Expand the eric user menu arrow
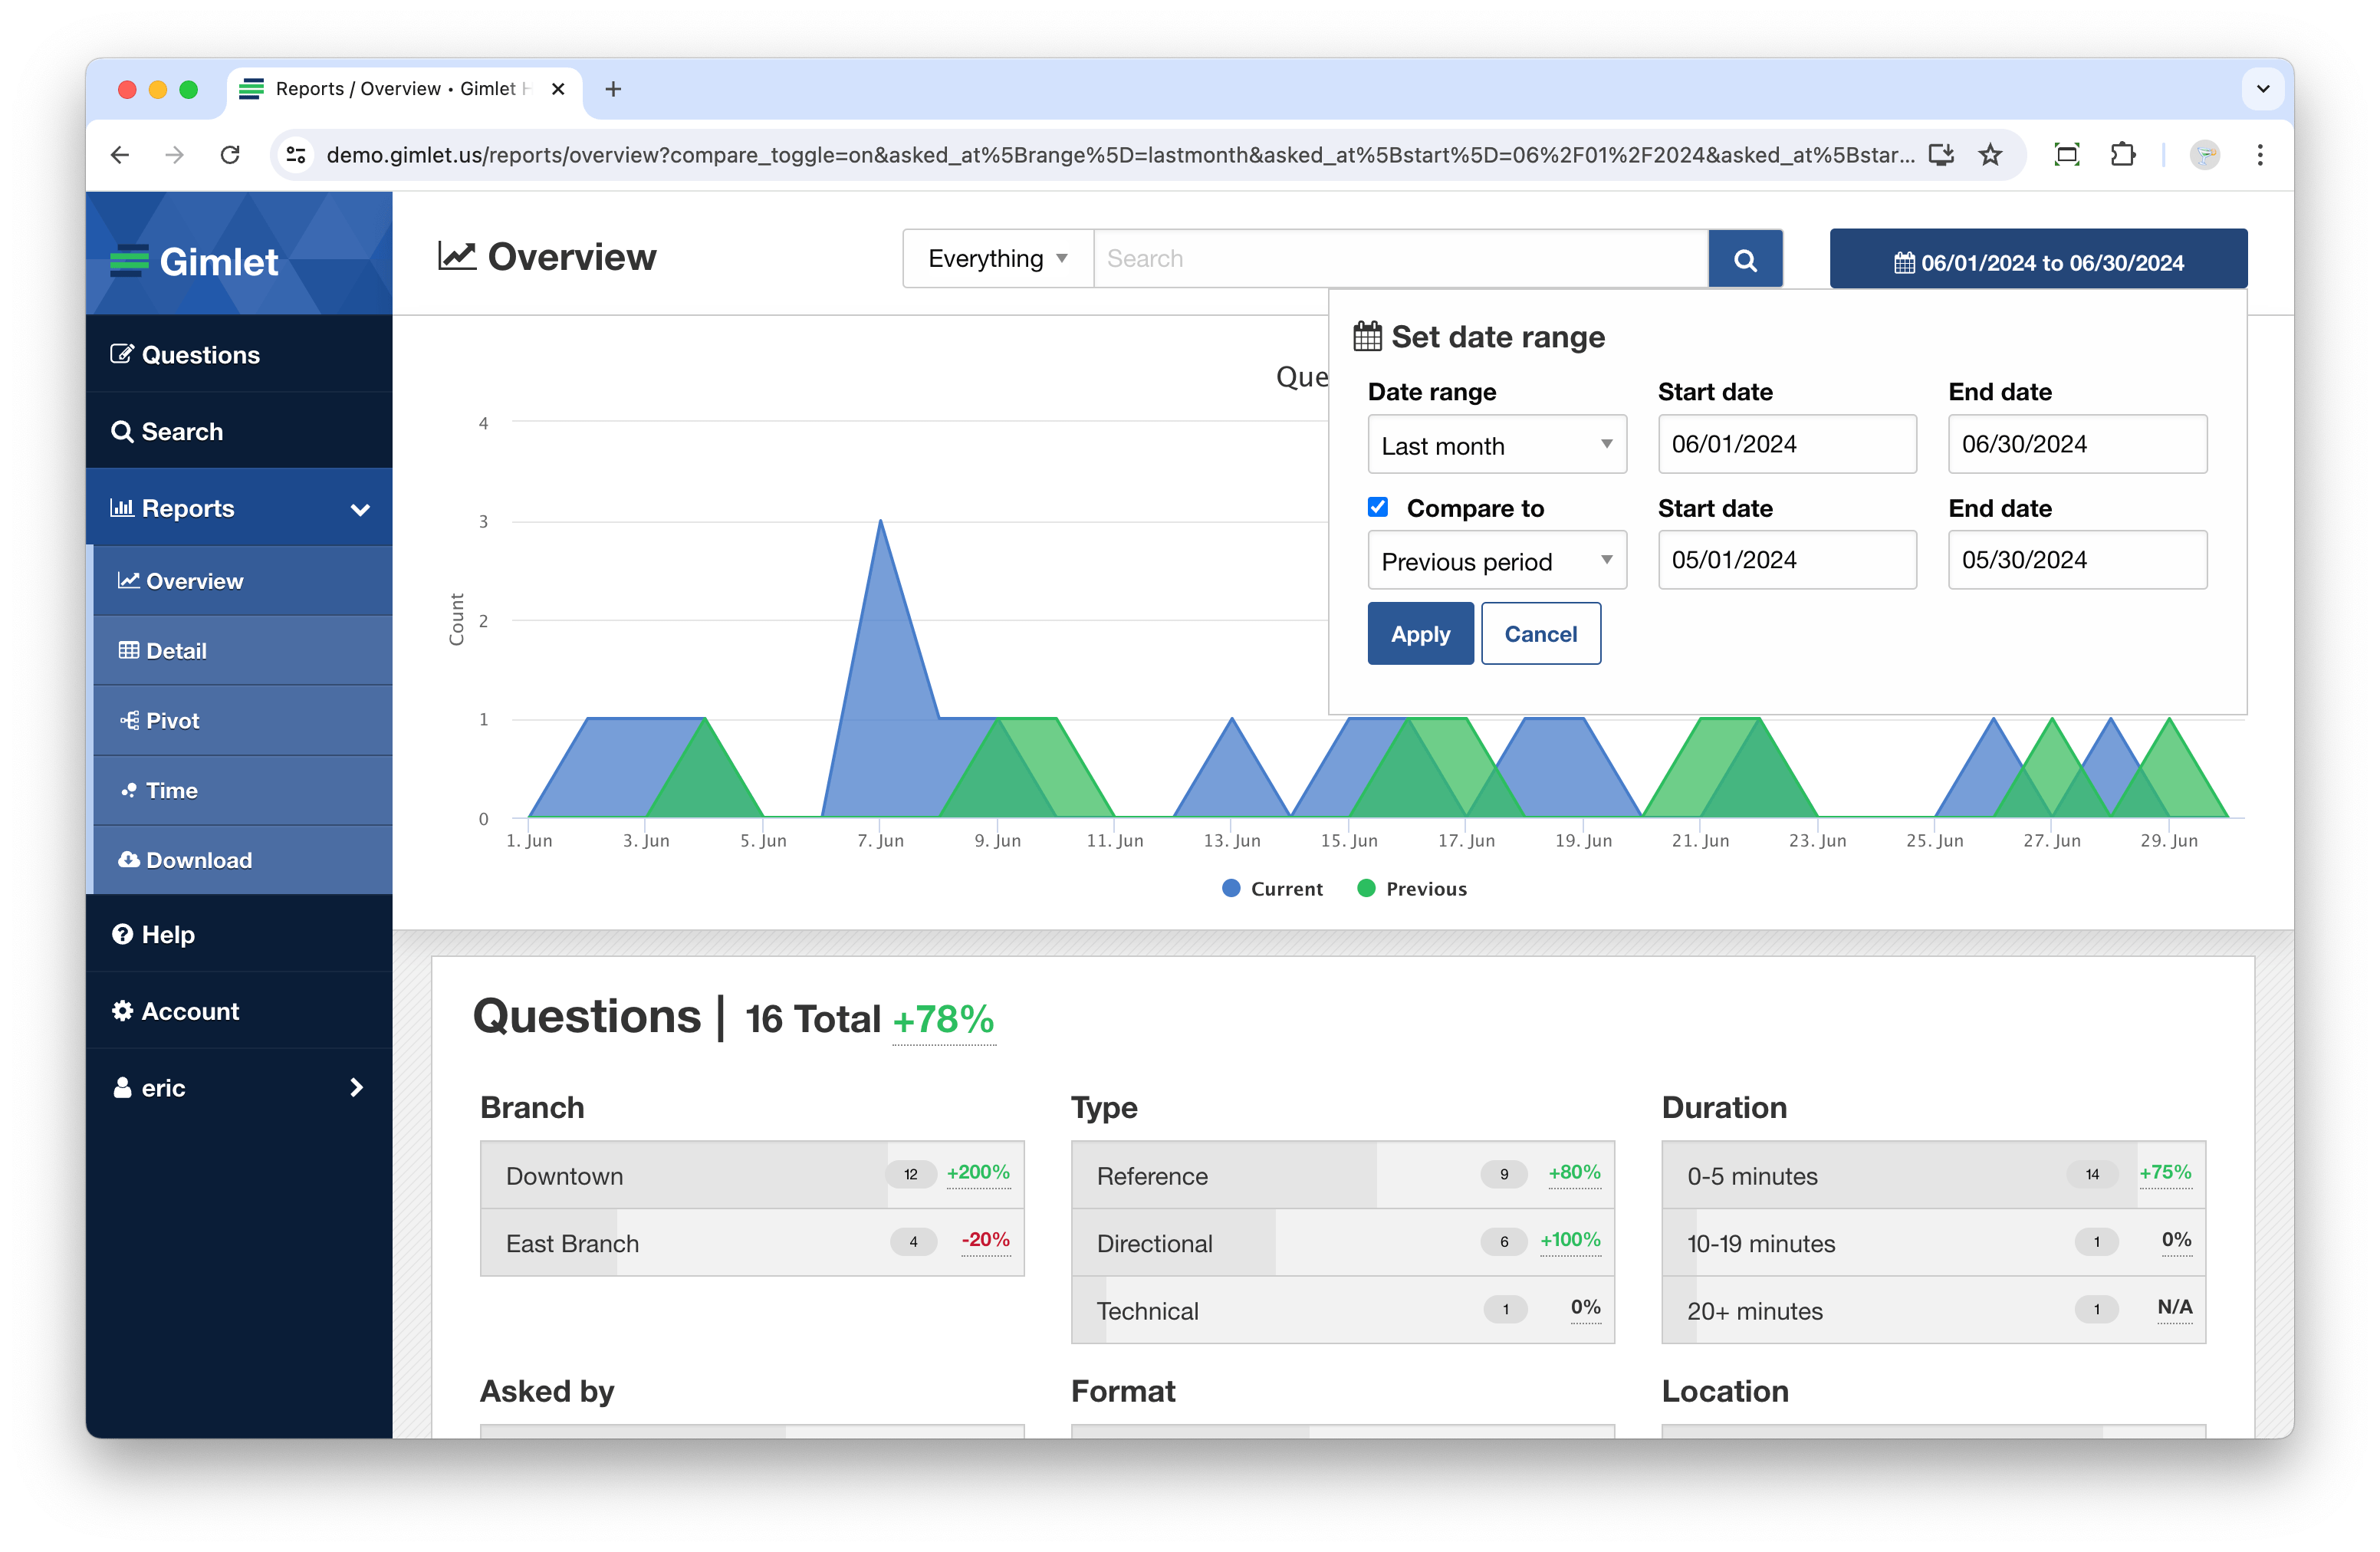 (x=357, y=1087)
